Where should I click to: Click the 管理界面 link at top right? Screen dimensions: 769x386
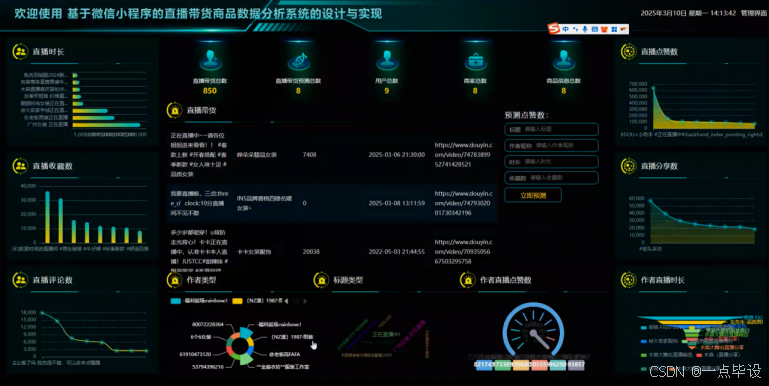click(x=753, y=13)
